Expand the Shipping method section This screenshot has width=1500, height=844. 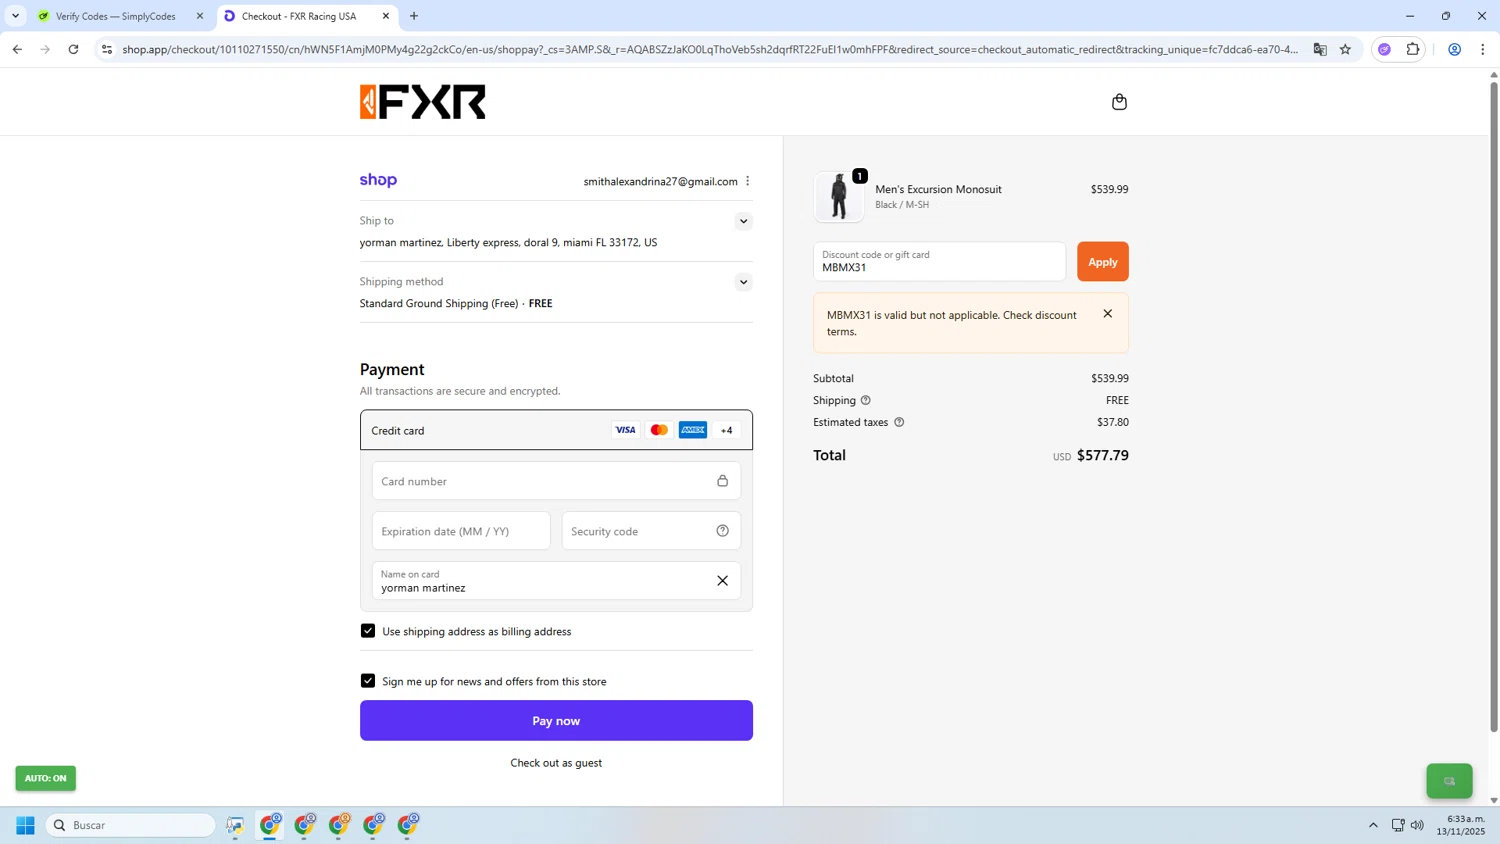click(x=743, y=282)
